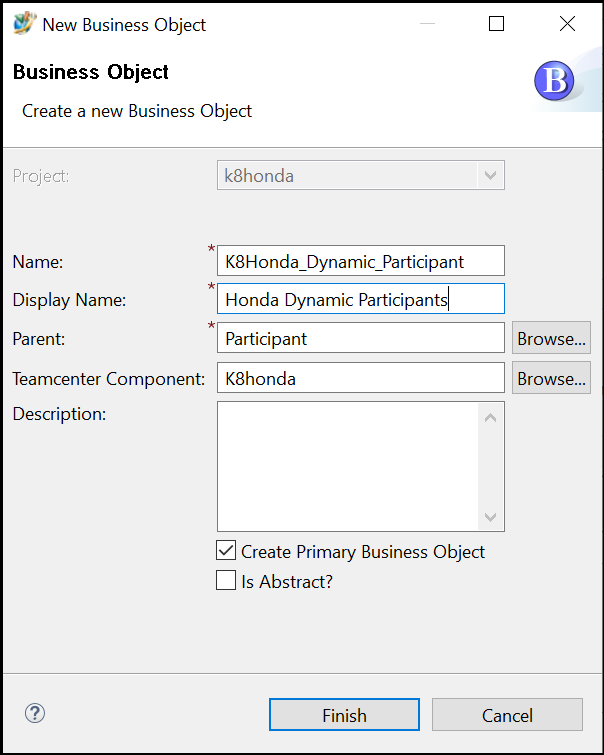Cancel the new Business Object wizard

(x=507, y=715)
